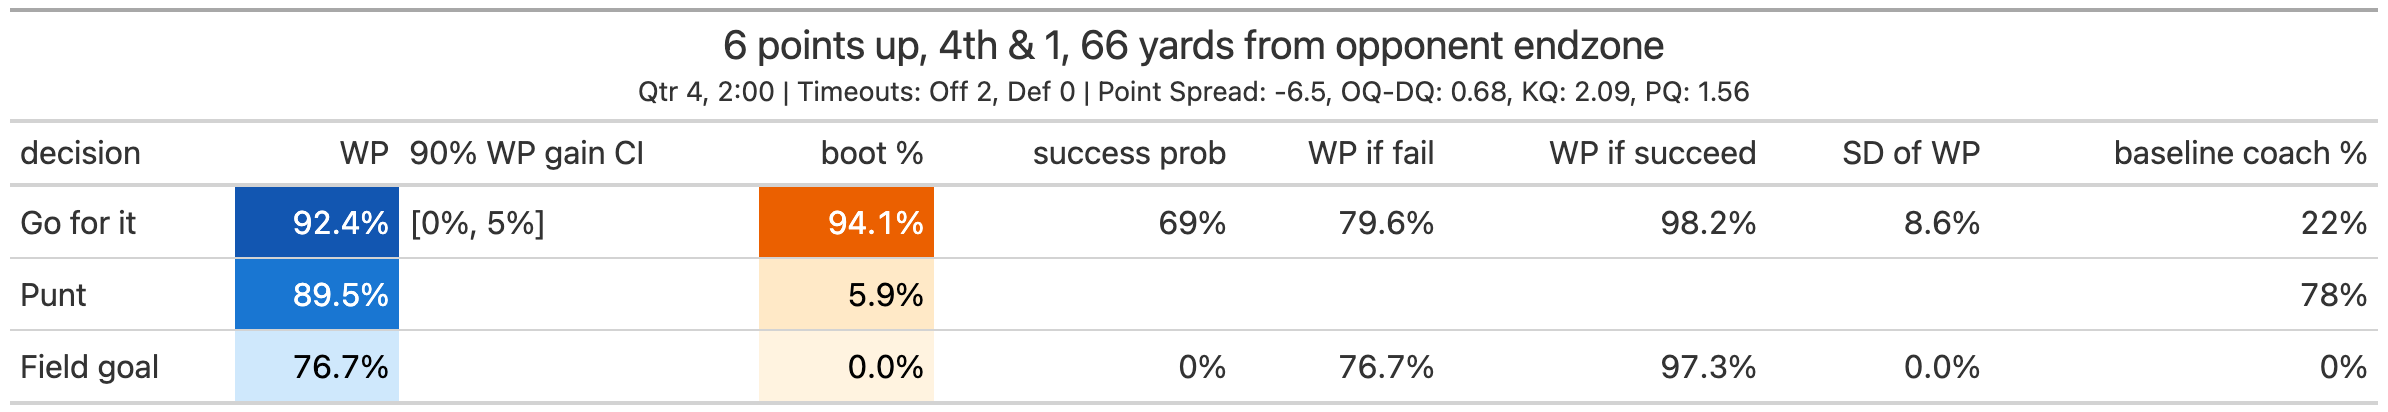Click the 5.9% boot cell for Punt
2388x412 pixels.
pyautogui.click(x=846, y=294)
